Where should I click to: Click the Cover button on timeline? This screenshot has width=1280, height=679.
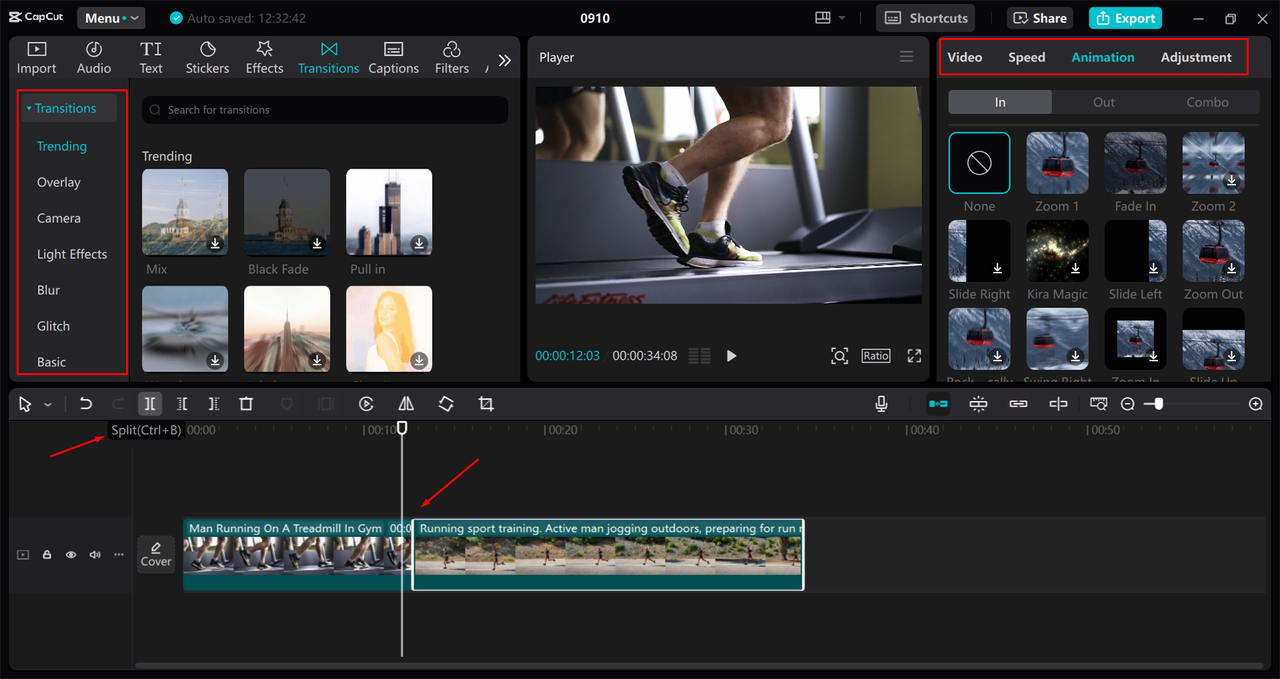coord(156,554)
